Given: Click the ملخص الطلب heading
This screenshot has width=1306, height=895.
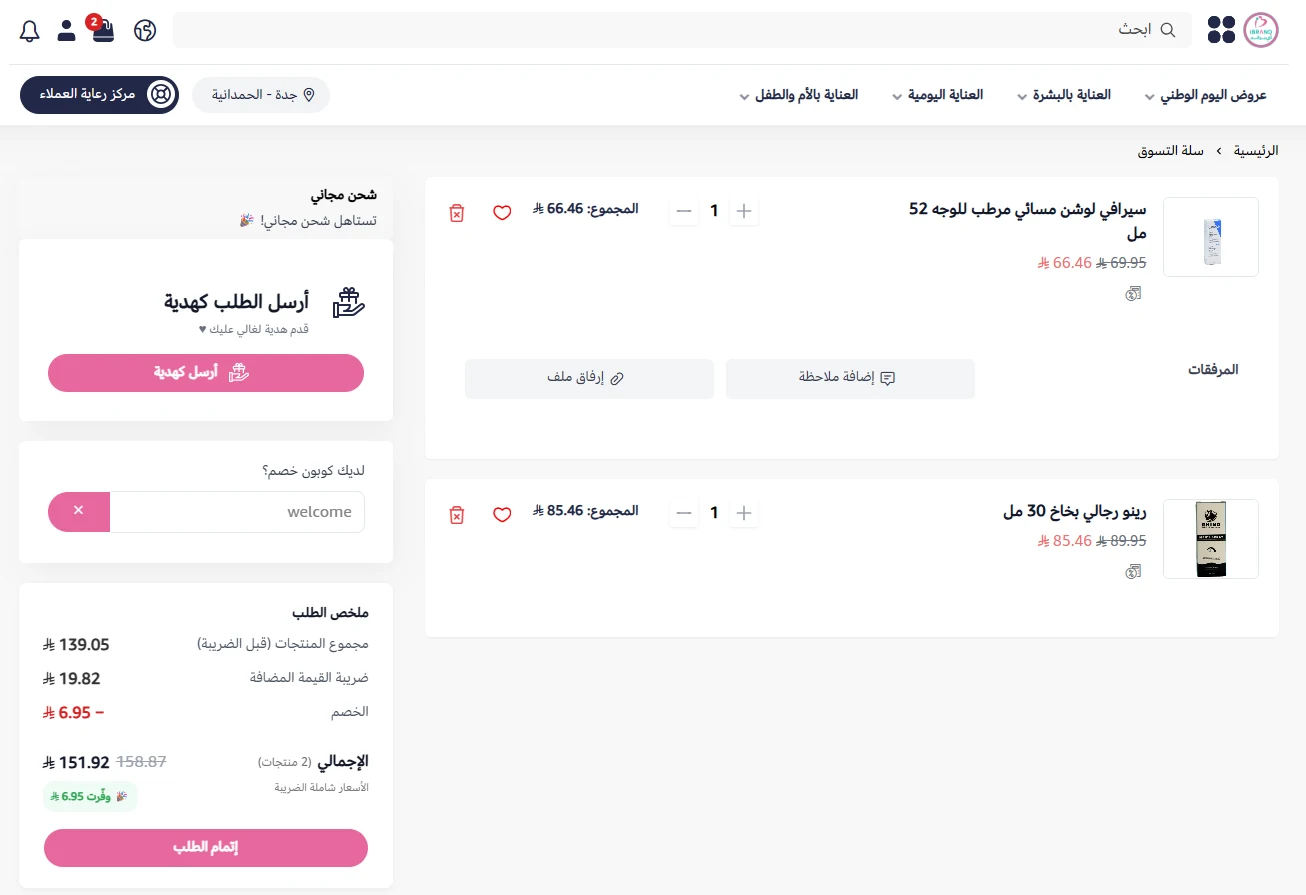Looking at the screenshot, I should [331, 612].
